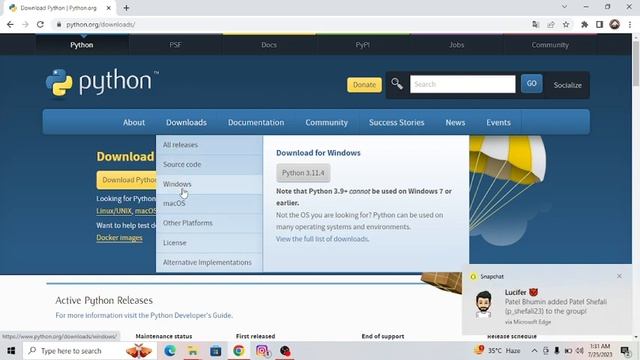The height and width of the screenshot is (360, 640).
Task: Click the volume speaker tray icon
Action: [x=580, y=351]
